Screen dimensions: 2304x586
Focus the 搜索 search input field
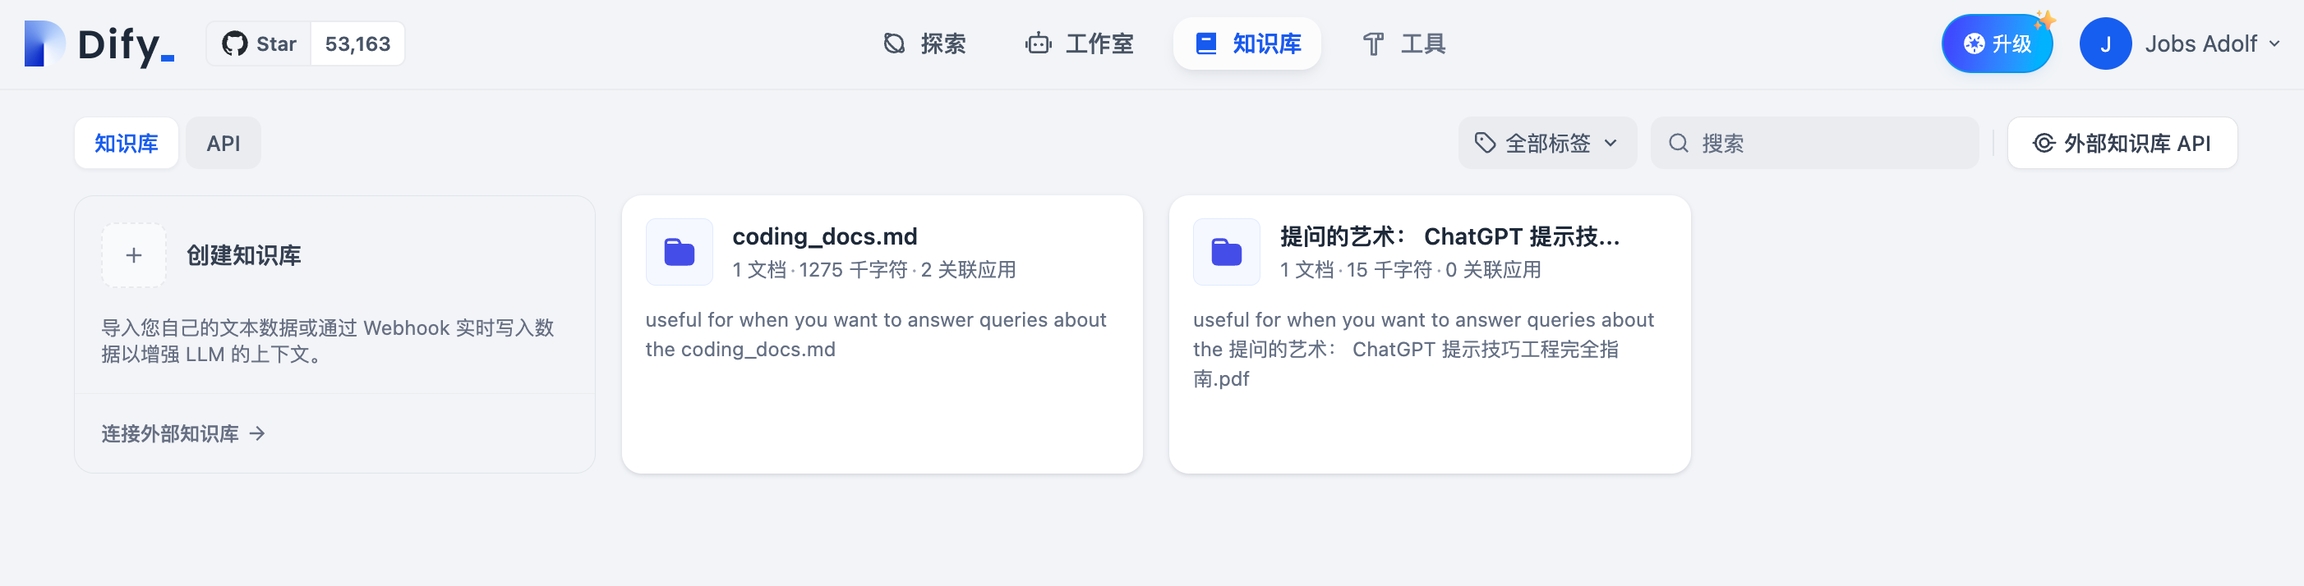pos(1830,143)
